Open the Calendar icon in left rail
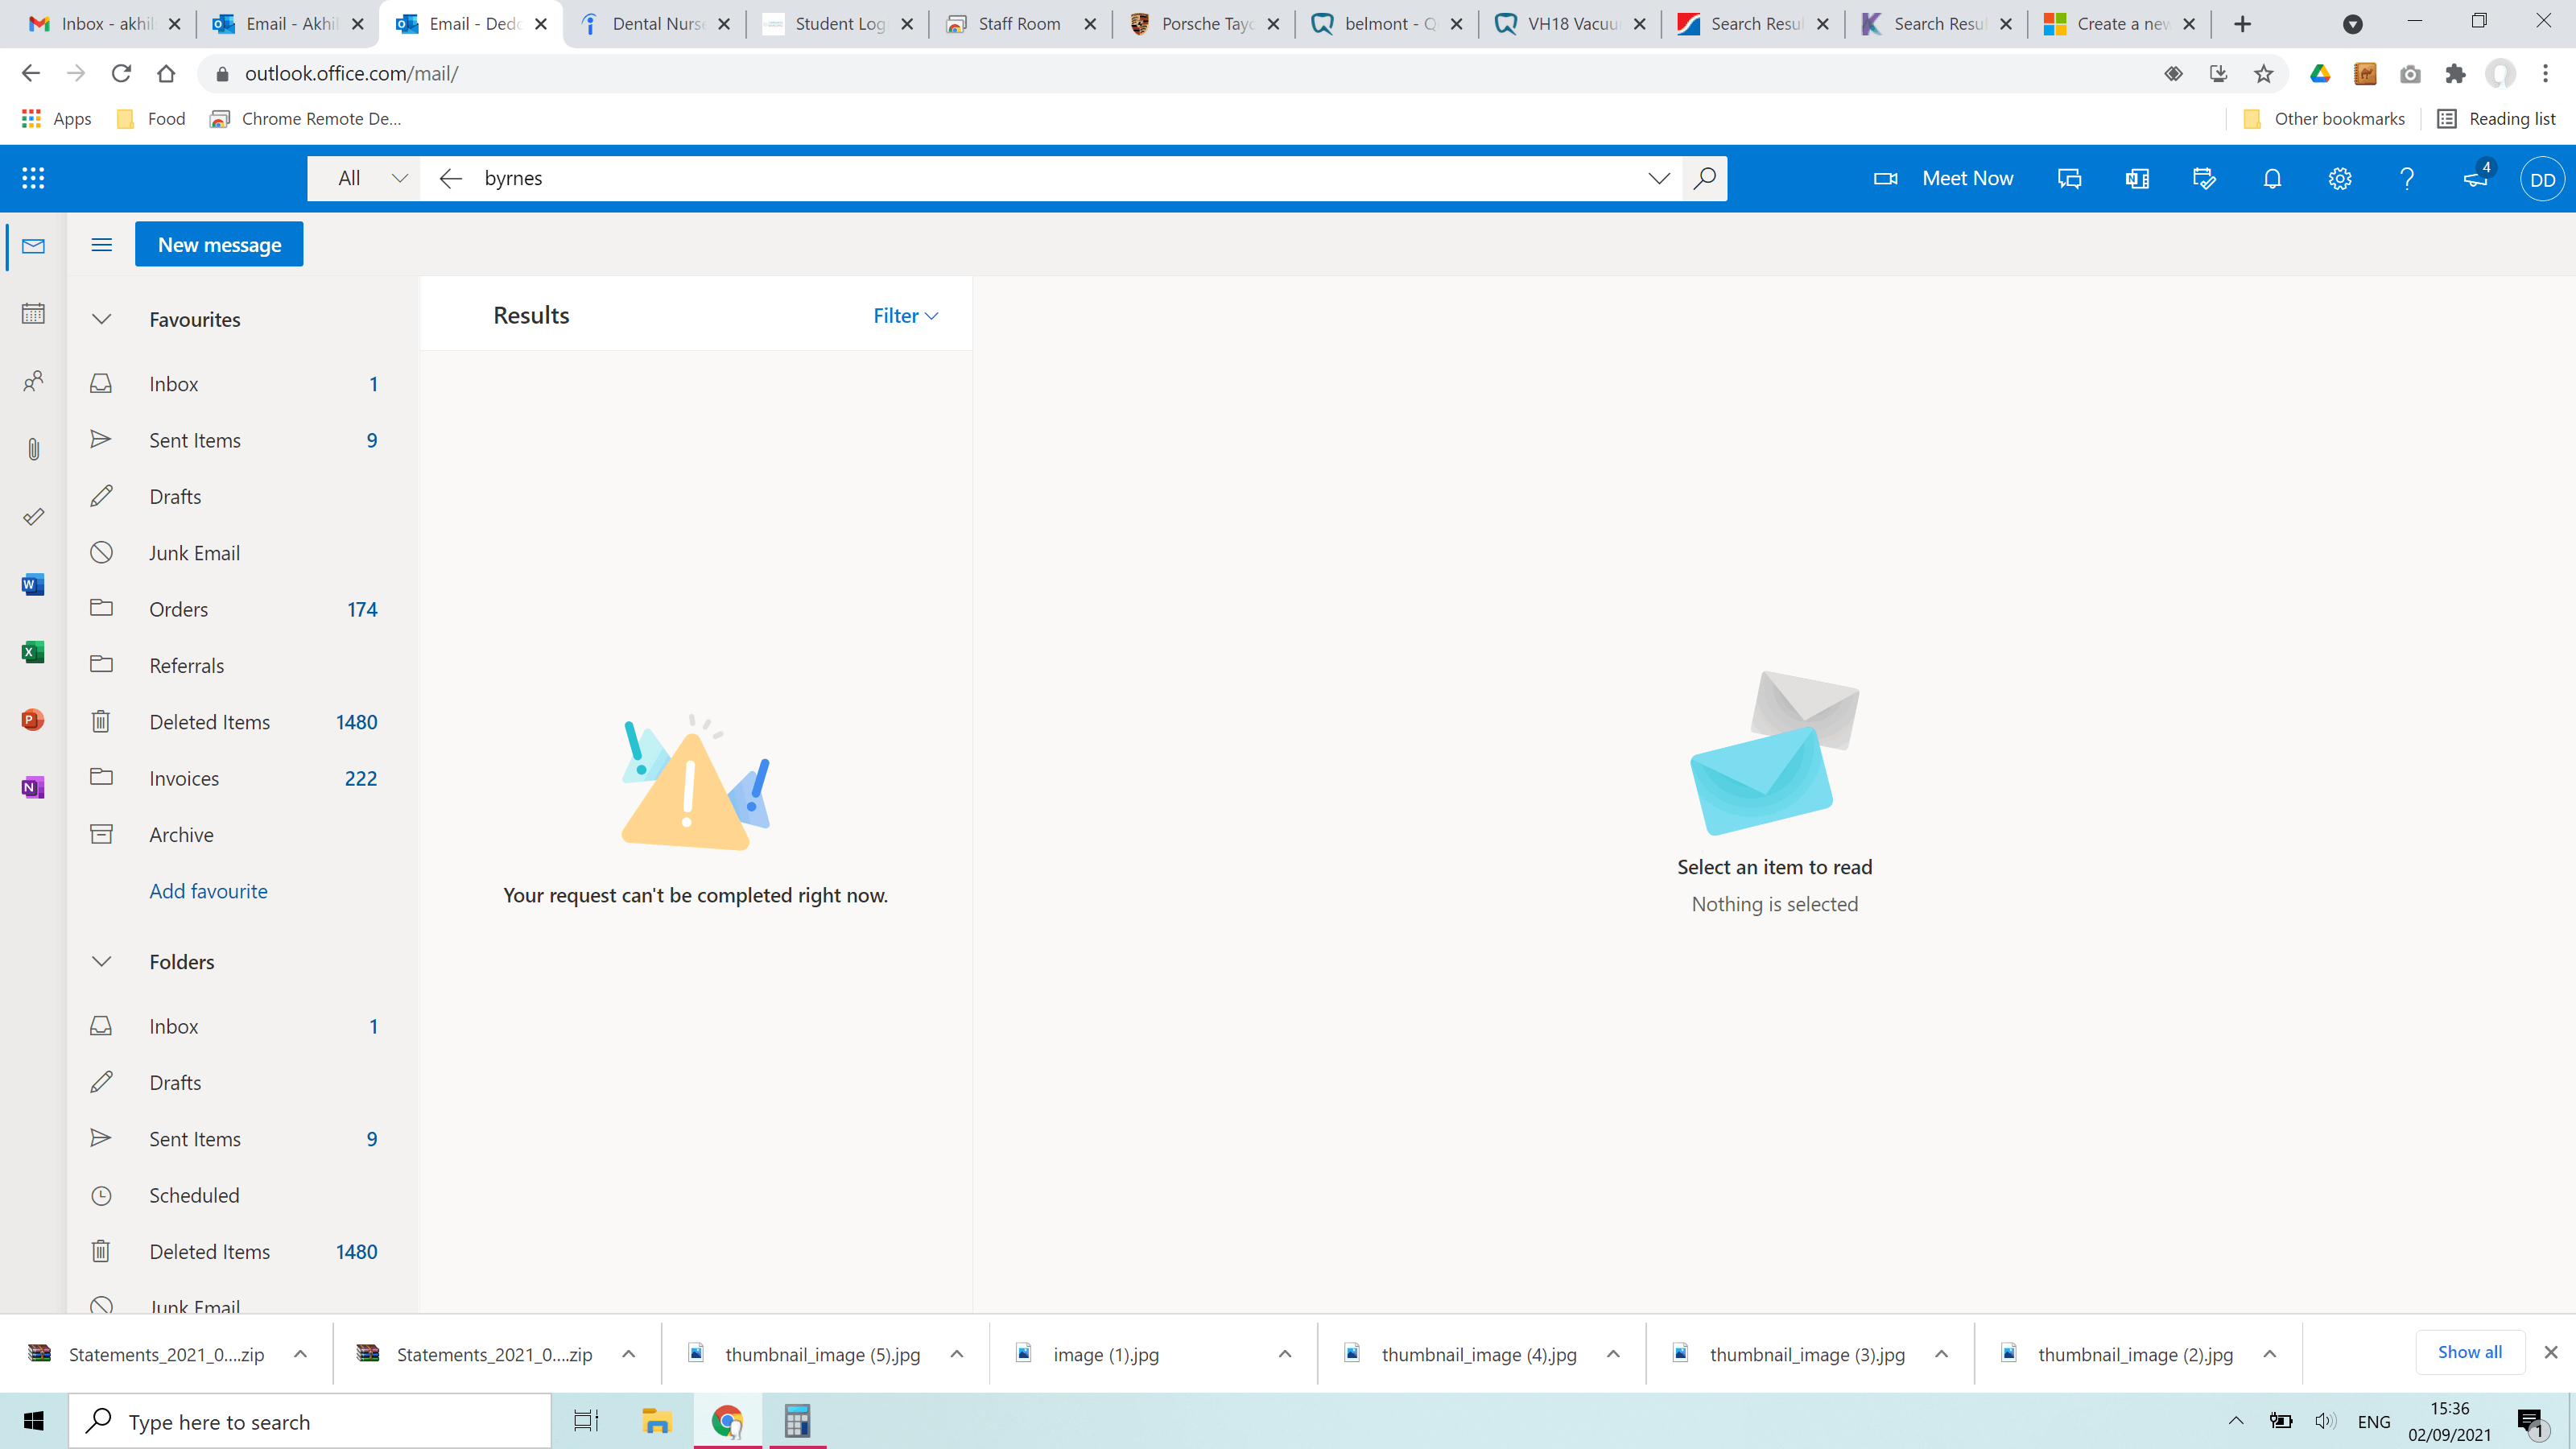 33,313
